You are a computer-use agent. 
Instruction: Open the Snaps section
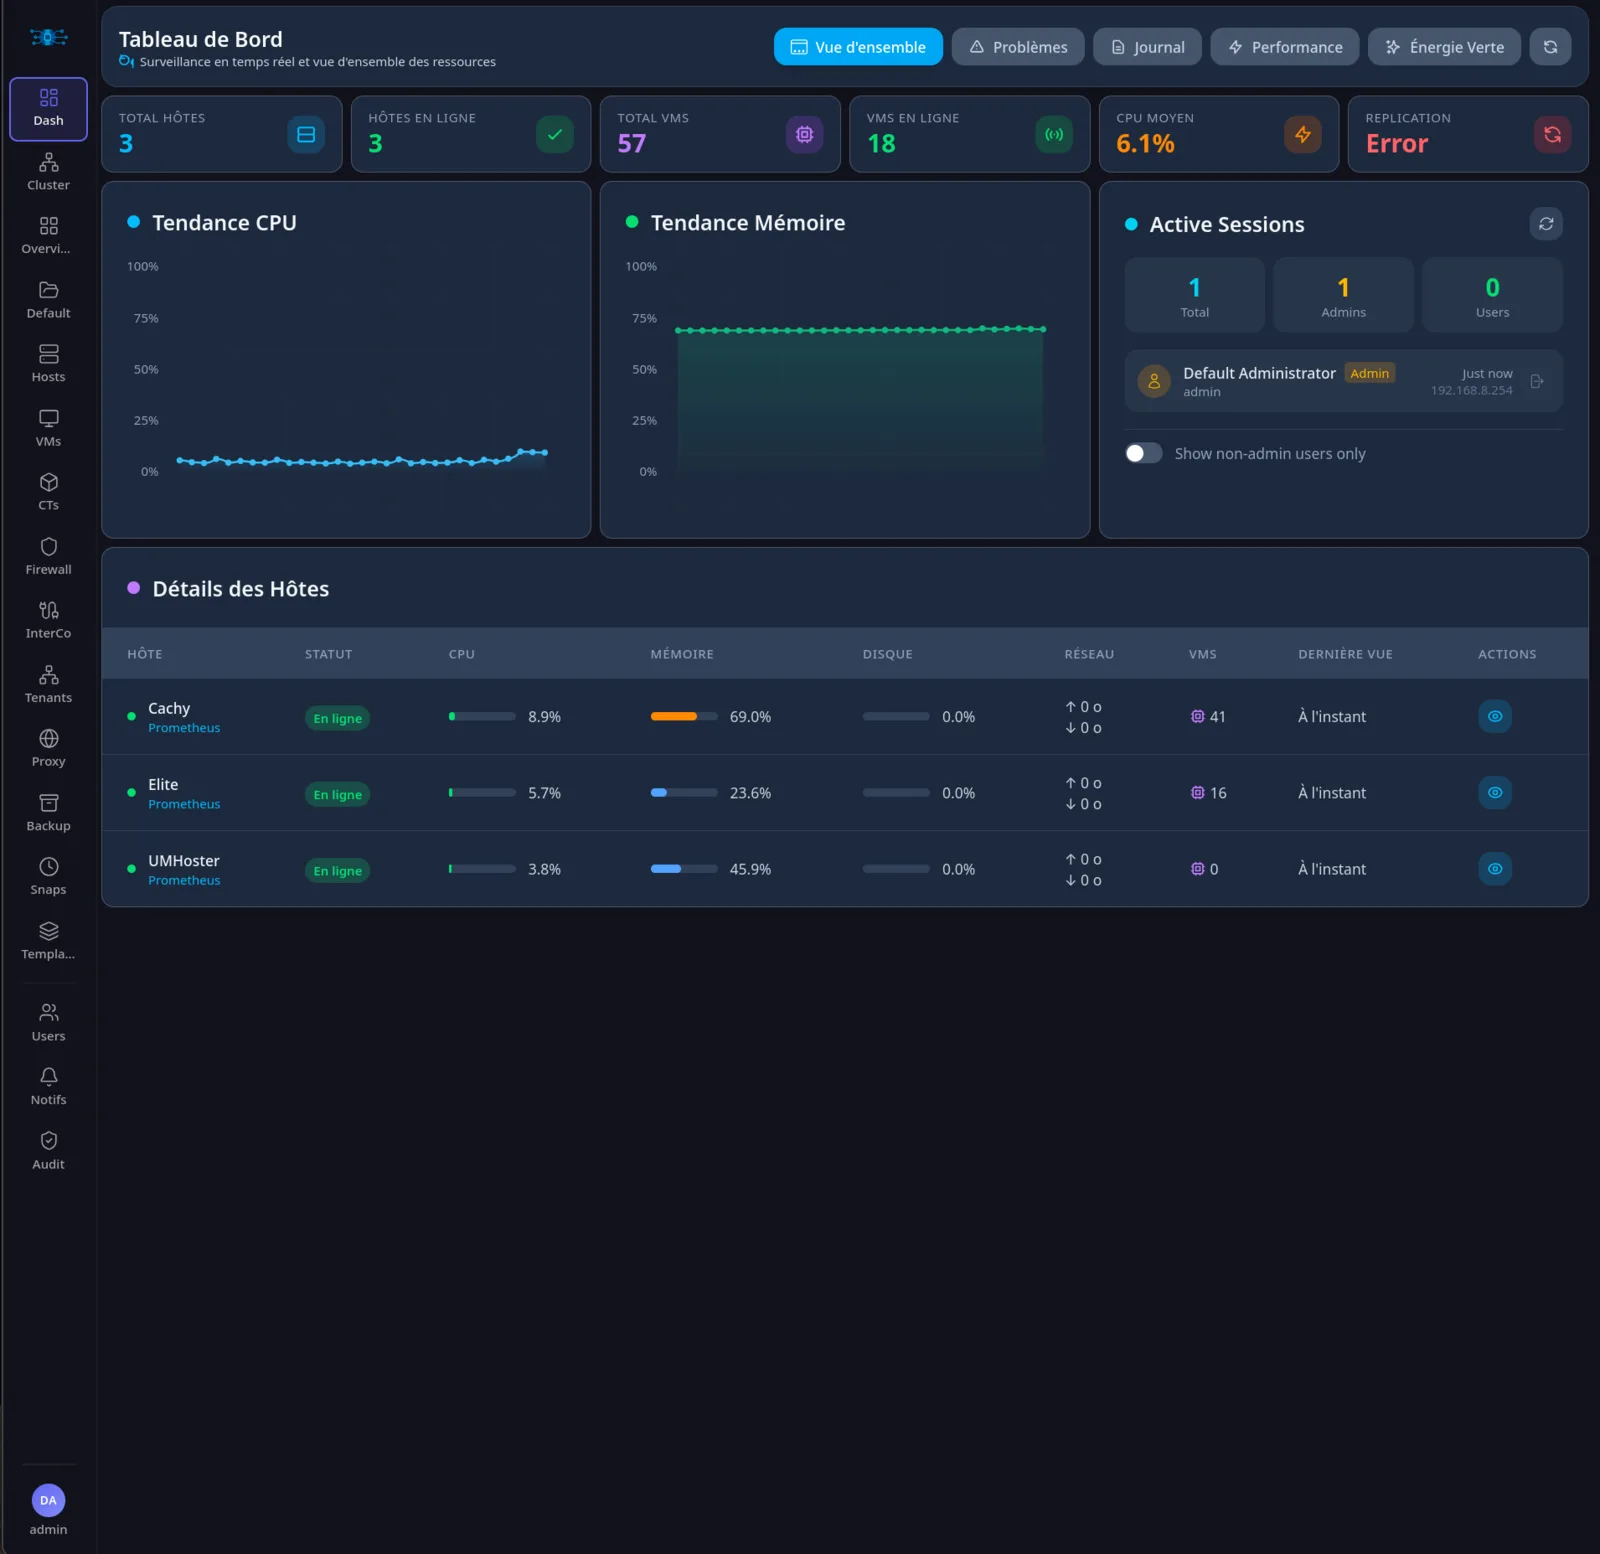click(x=48, y=877)
